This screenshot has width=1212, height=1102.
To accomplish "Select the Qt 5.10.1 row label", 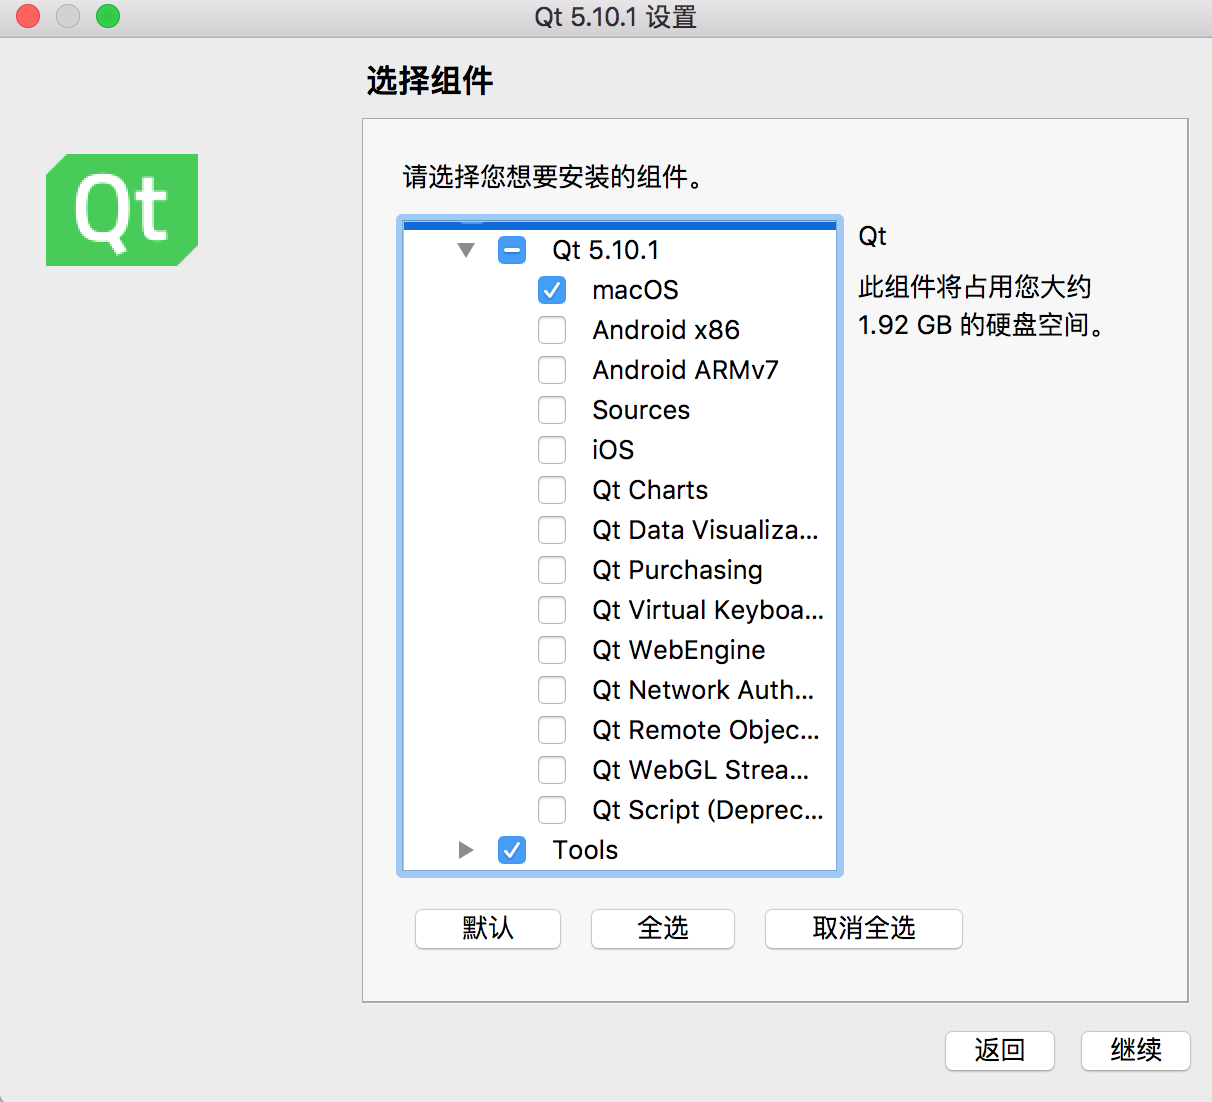I will tap(606, 250).
